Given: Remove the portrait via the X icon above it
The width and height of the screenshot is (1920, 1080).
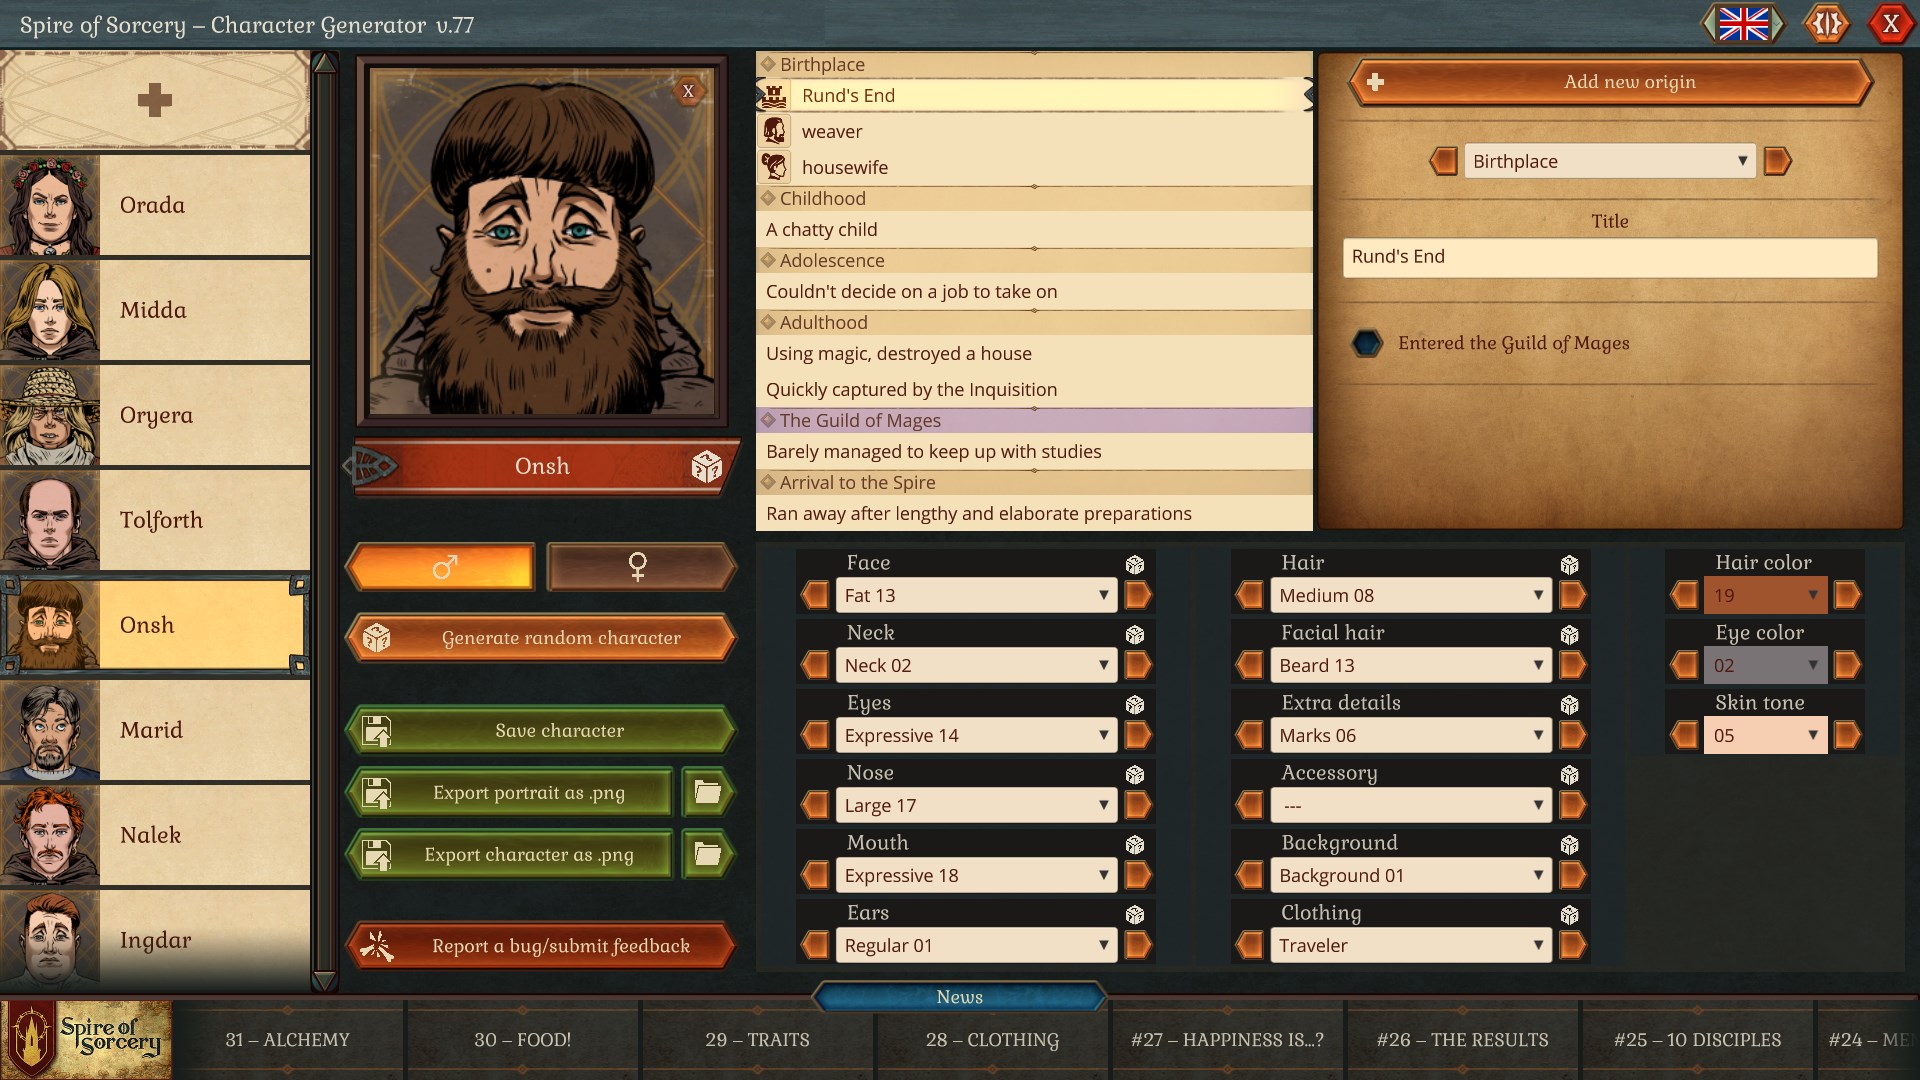Looking at the screenshot, I should point(688,91).
